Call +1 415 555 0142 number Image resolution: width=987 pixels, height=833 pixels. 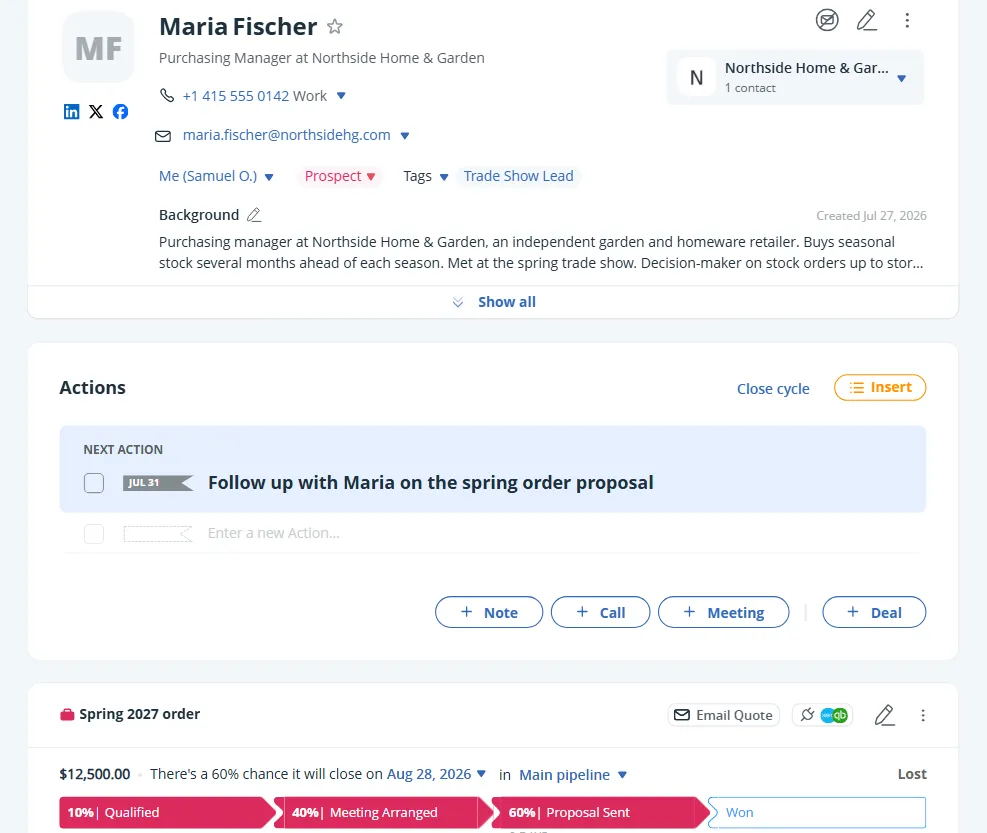(x=236, y=96)
